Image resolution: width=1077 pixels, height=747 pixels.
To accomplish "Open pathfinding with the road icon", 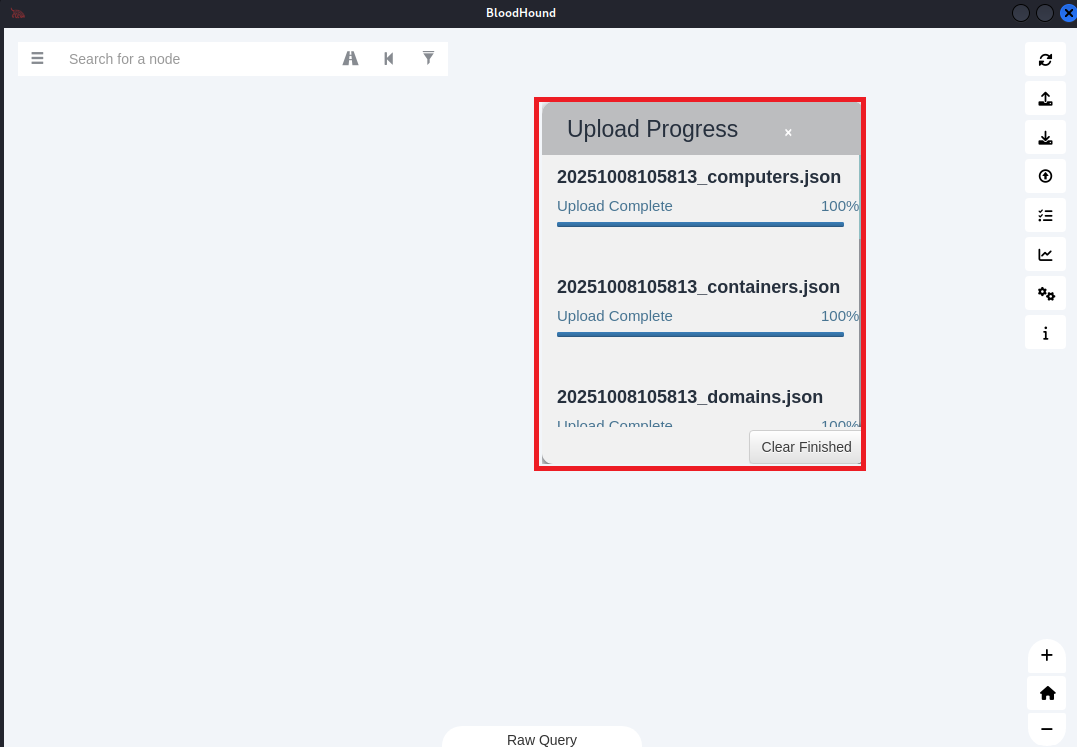I will point(350,58).
